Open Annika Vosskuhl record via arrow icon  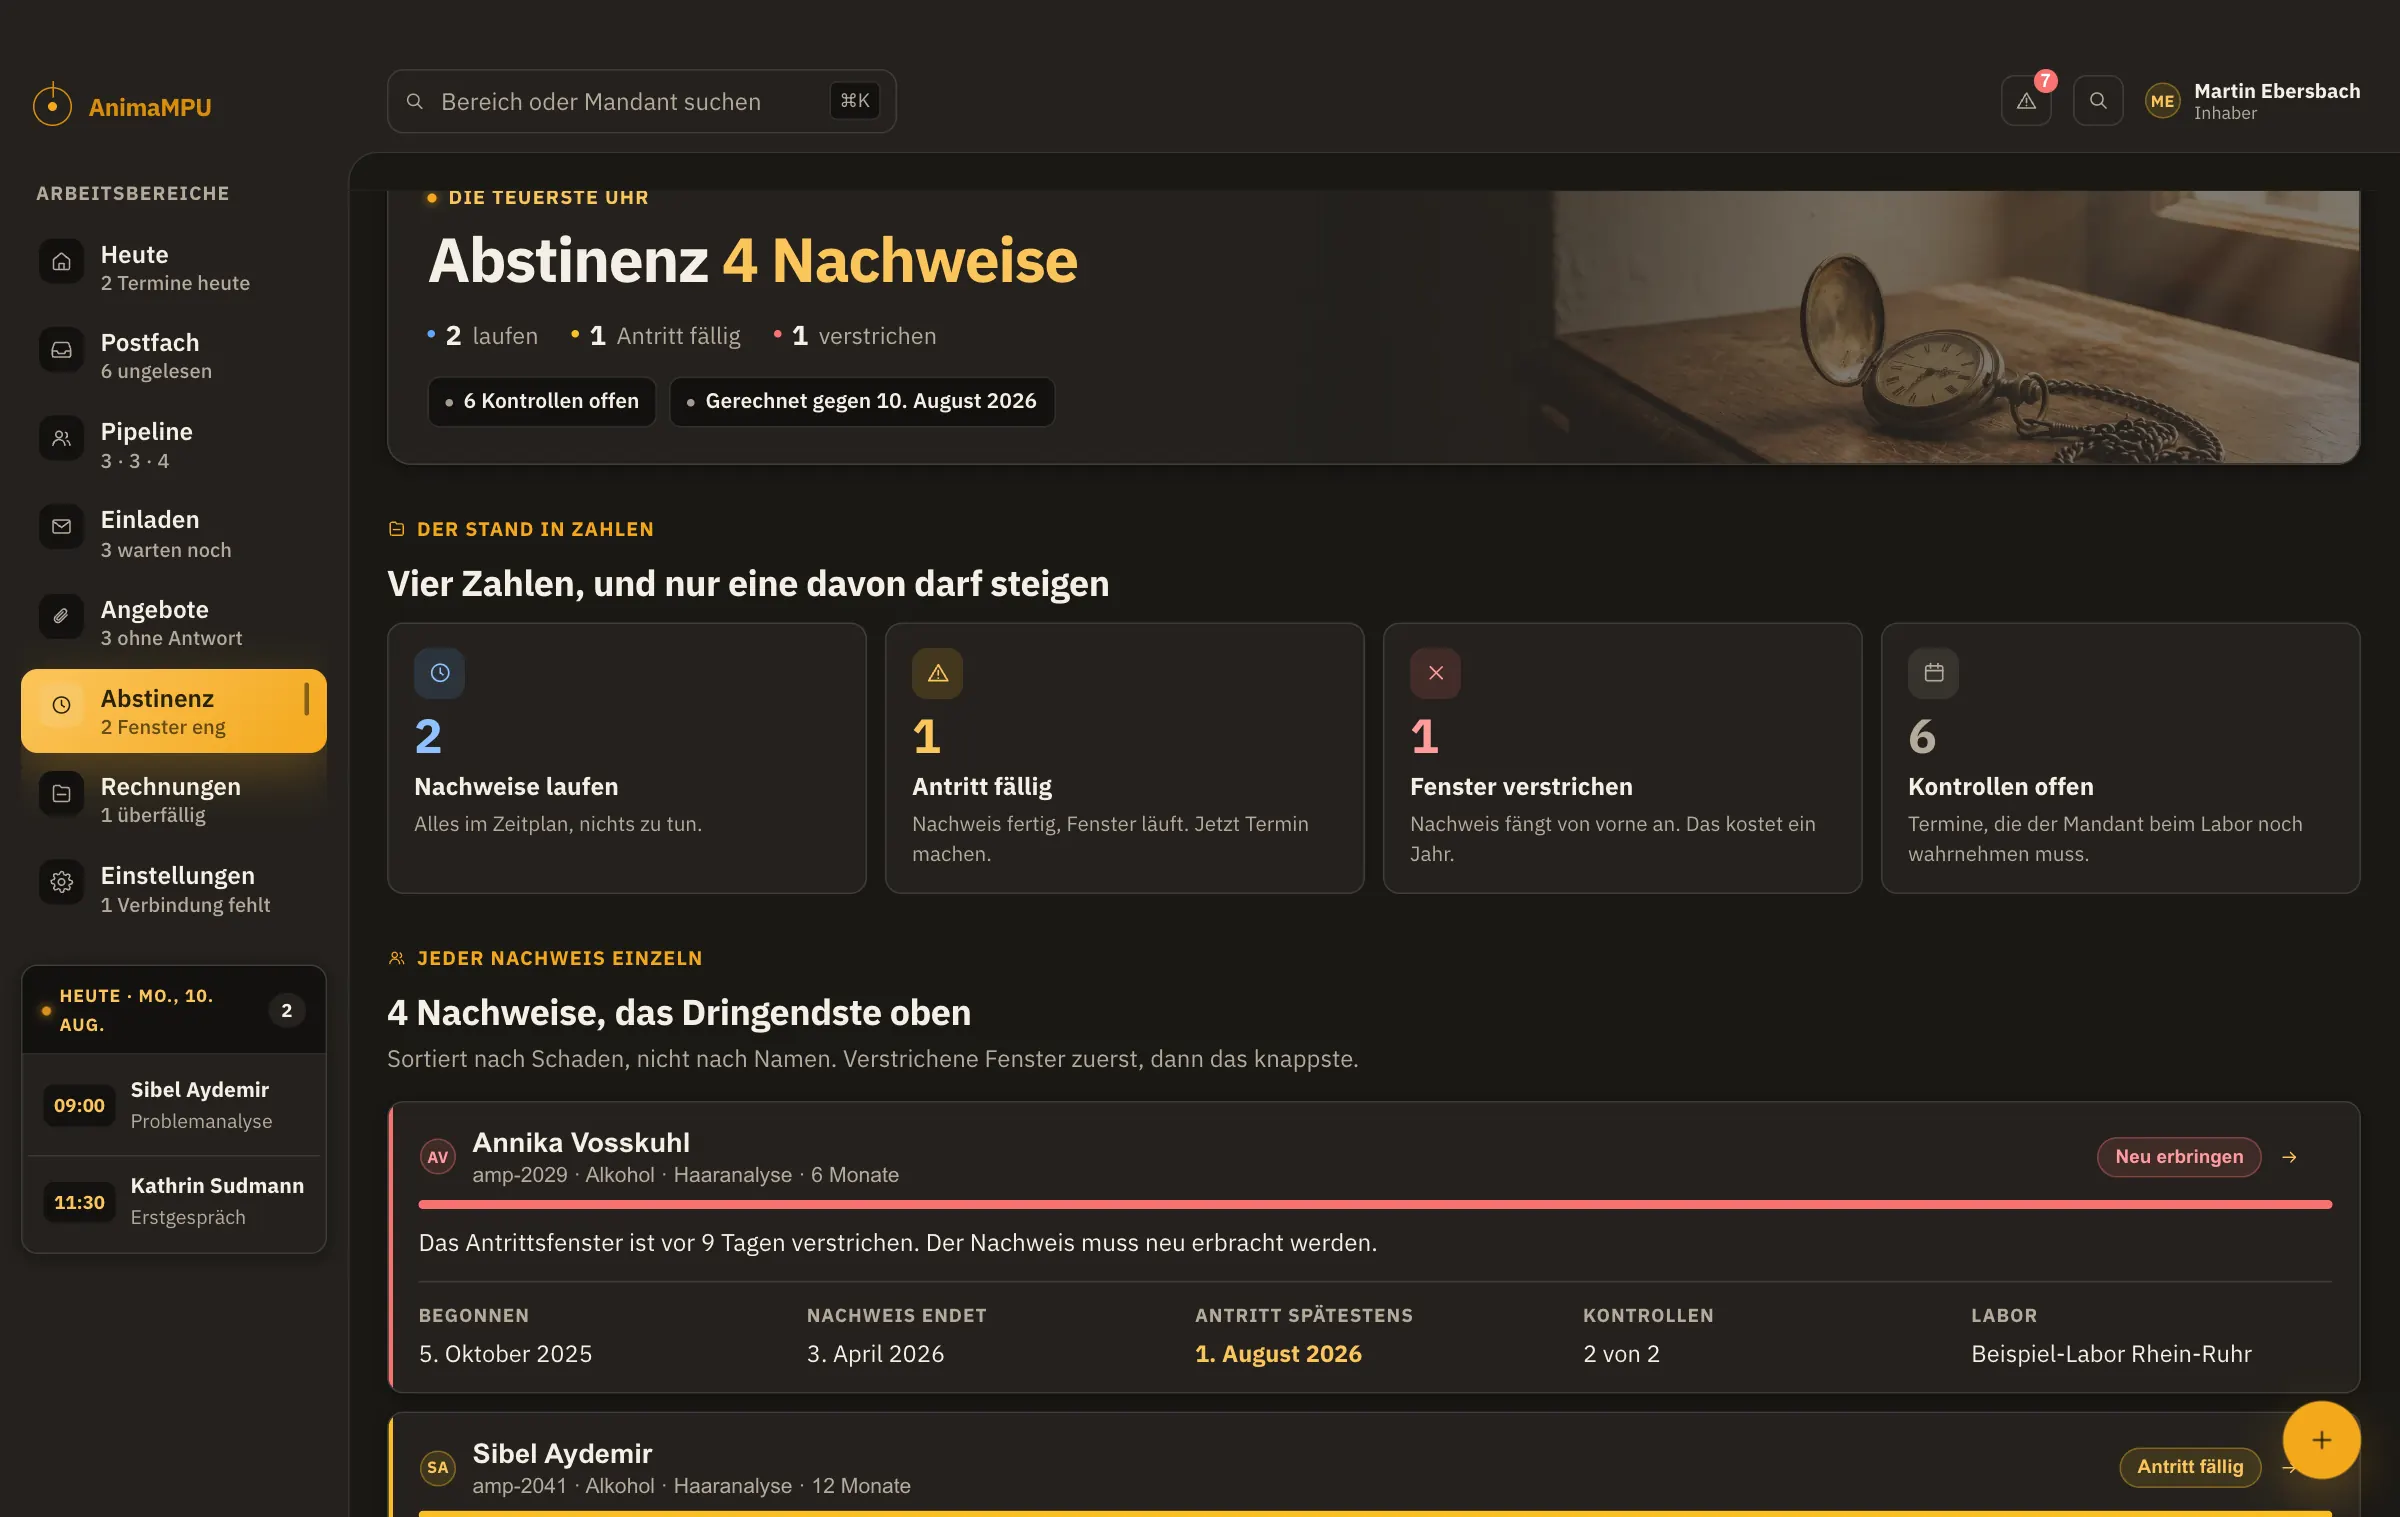point(2290,1157)
